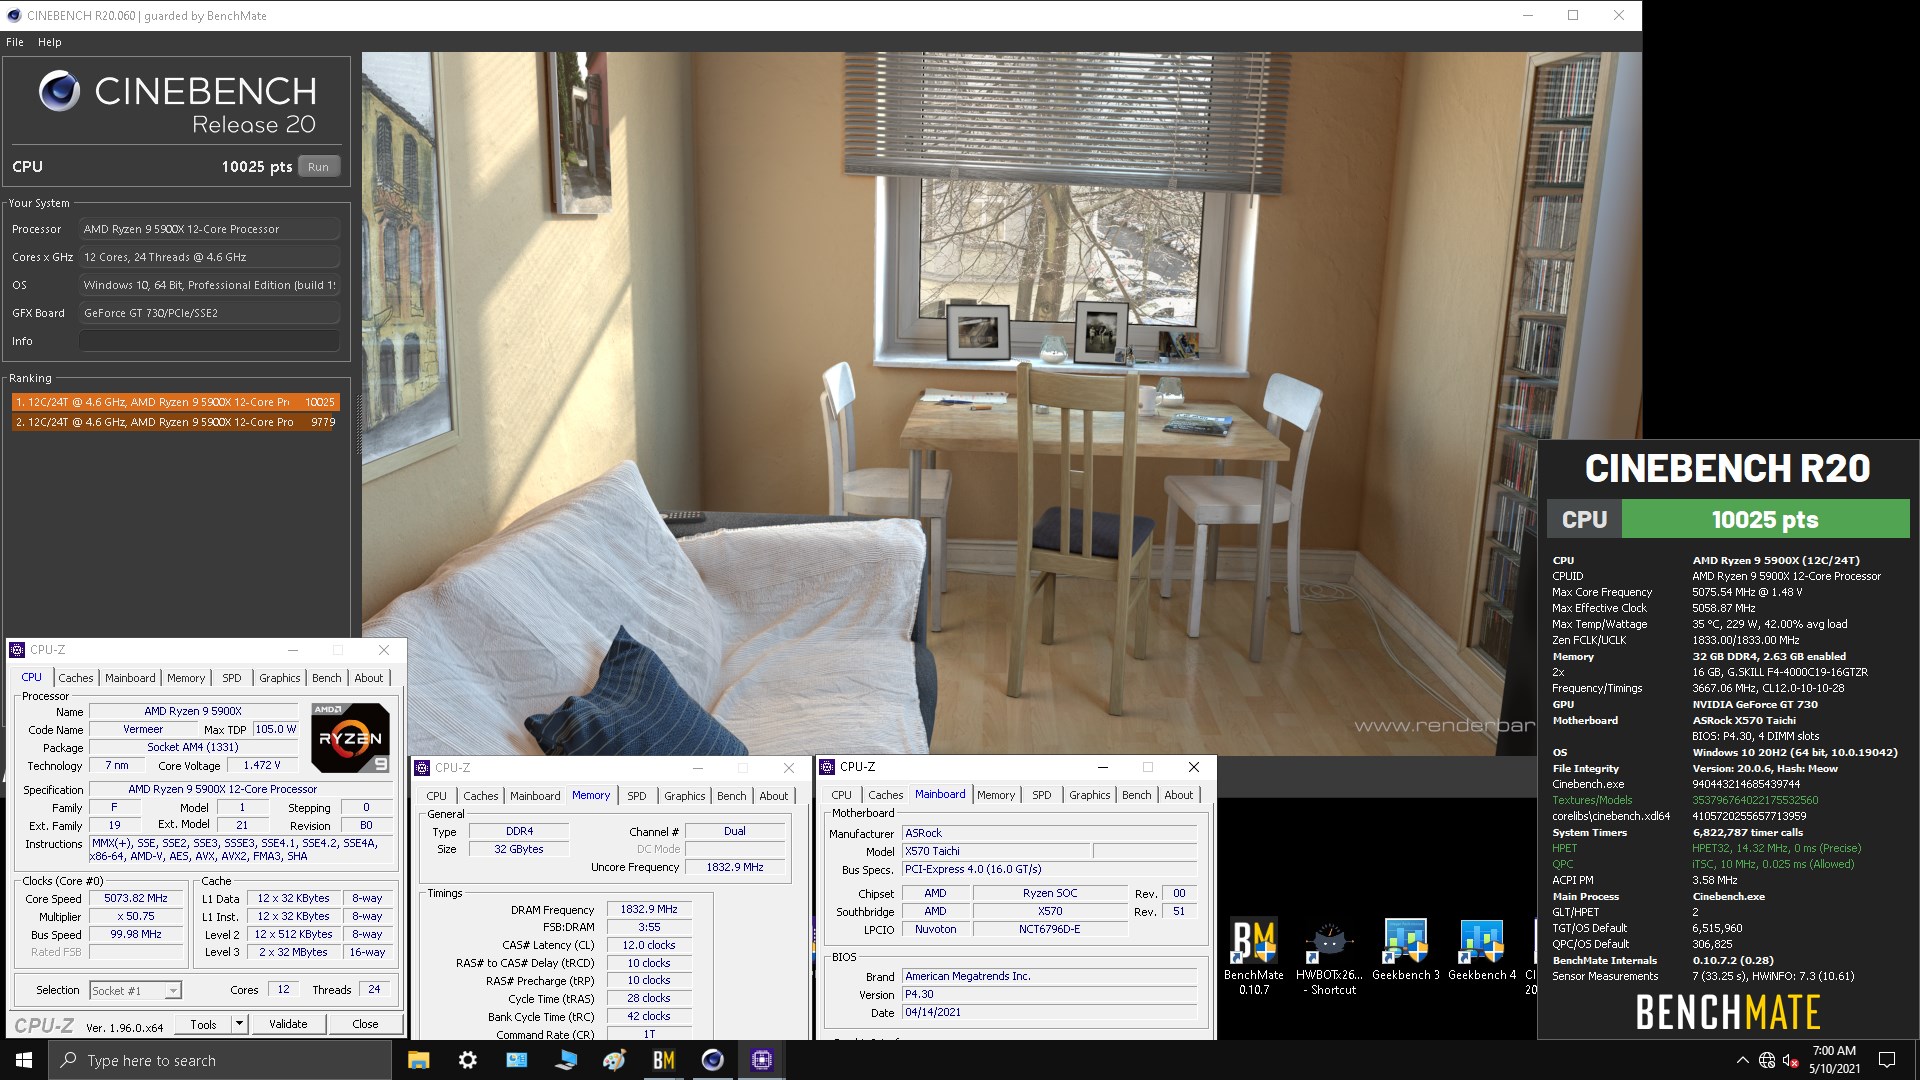Open About tab in the CPU-Z Mainboard window
Viewport: 1920px width, 1080px height.
point(1179,795)
